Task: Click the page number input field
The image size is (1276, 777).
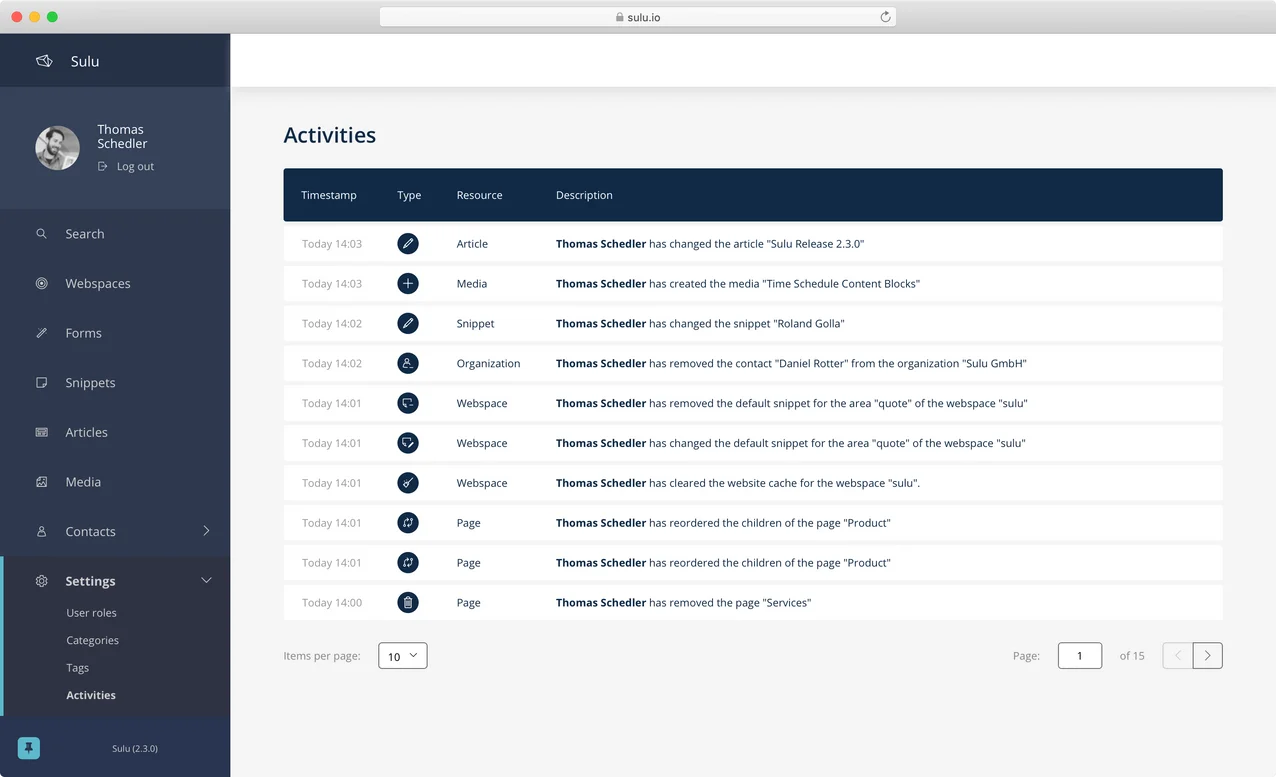Action: [x=1079, y=655]
